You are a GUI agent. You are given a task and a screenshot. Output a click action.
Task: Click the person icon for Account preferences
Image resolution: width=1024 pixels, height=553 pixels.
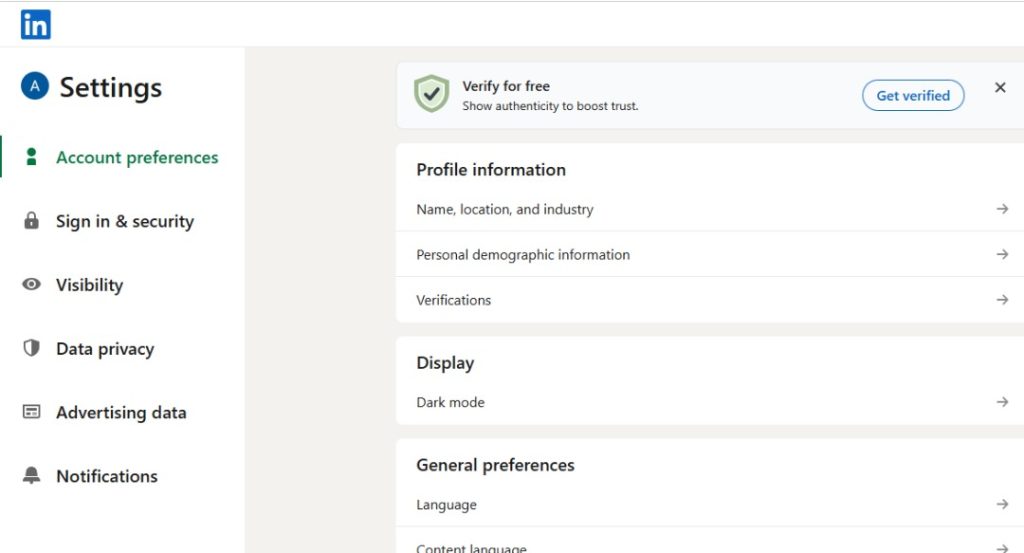[x=32, y=157]
